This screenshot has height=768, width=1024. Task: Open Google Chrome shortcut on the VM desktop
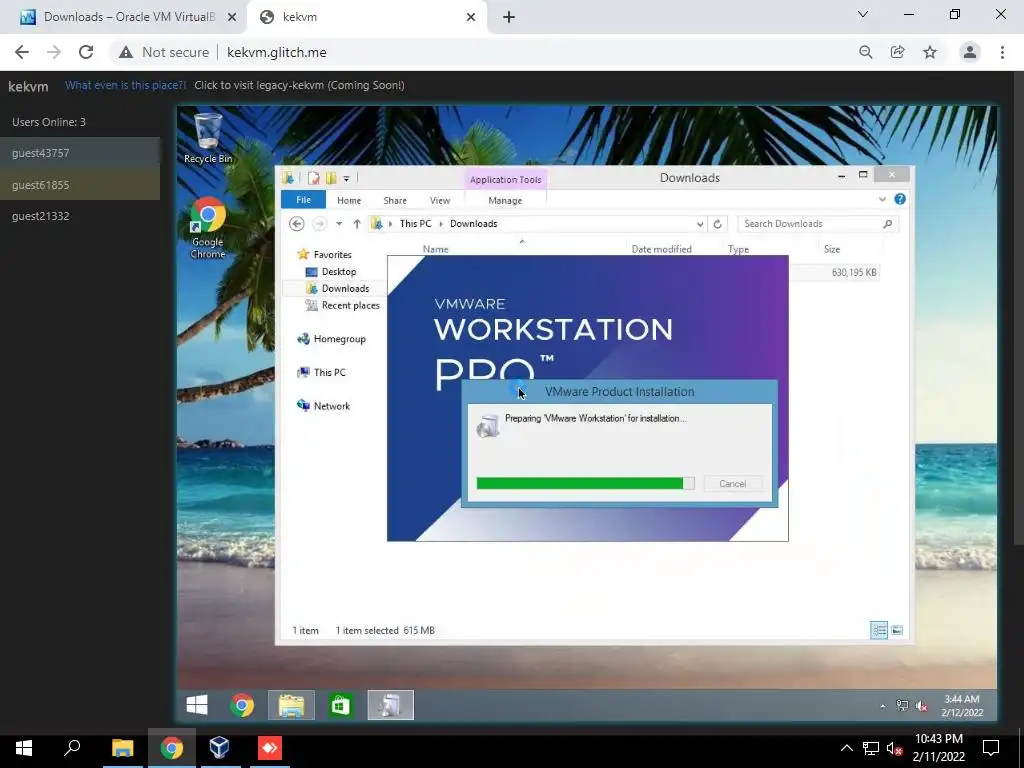[x=208, y=227]
